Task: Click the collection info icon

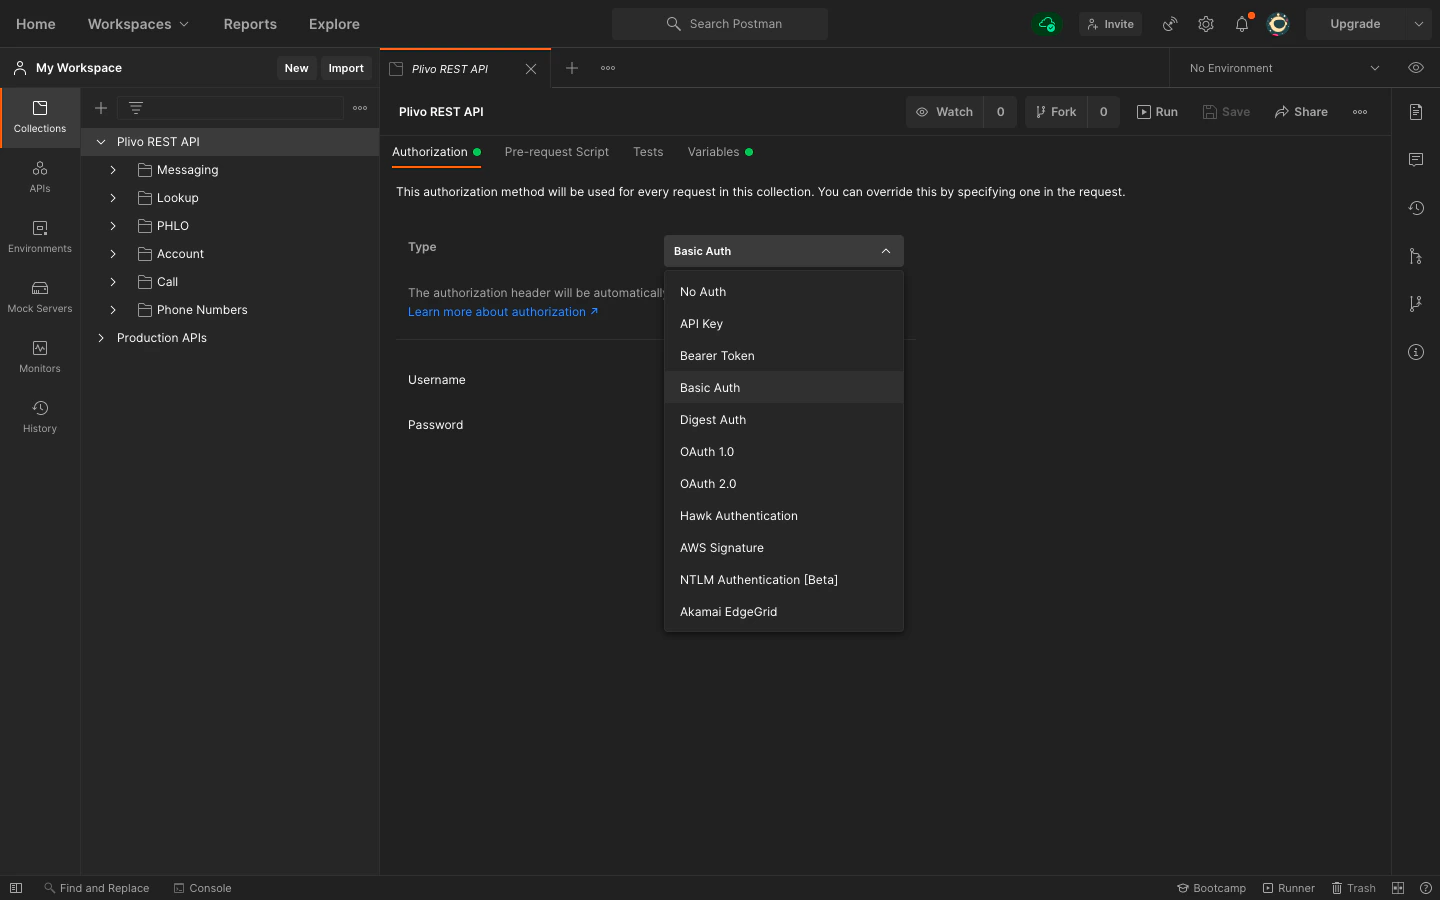Action: 1416,352
